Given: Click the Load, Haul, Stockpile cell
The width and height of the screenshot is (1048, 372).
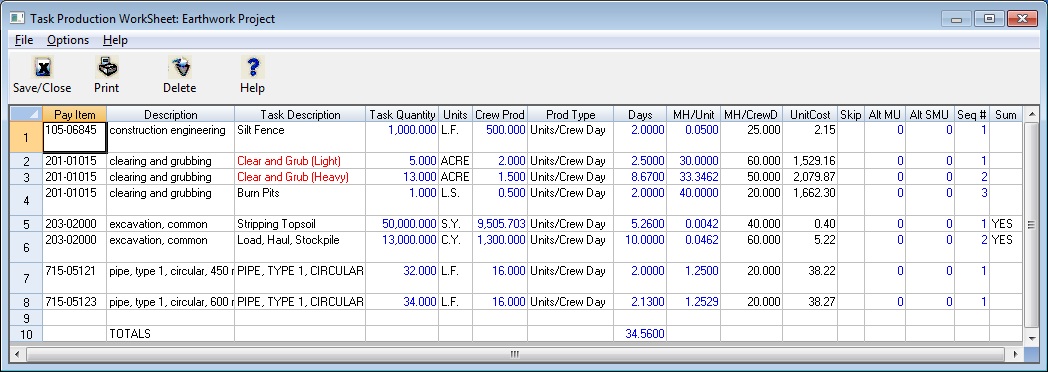Looking at the screenshot, I should pyautogui.click(x=300, y=247).
